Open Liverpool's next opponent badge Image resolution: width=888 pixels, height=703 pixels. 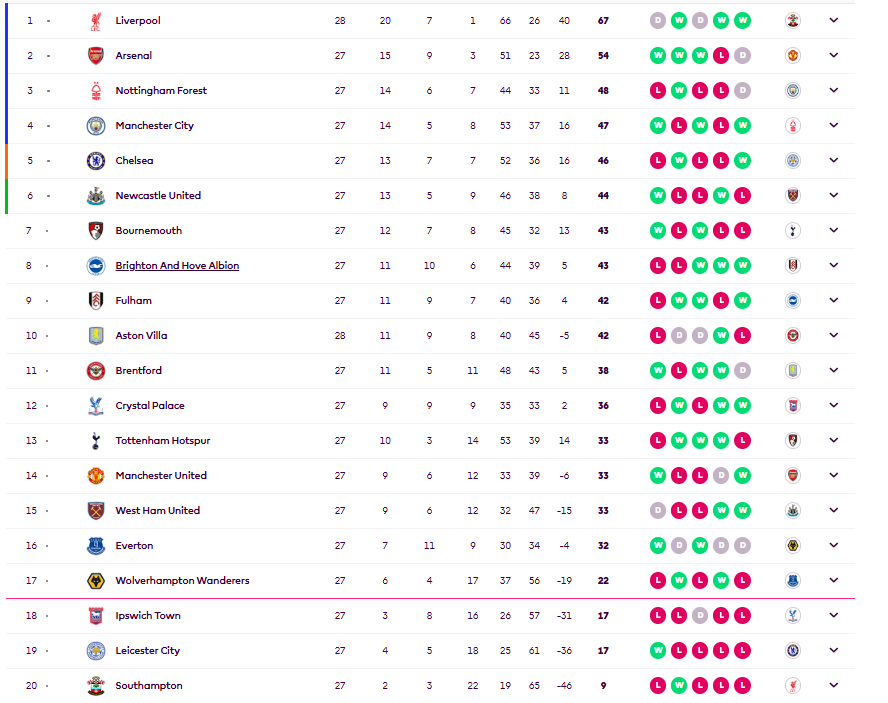793,21
